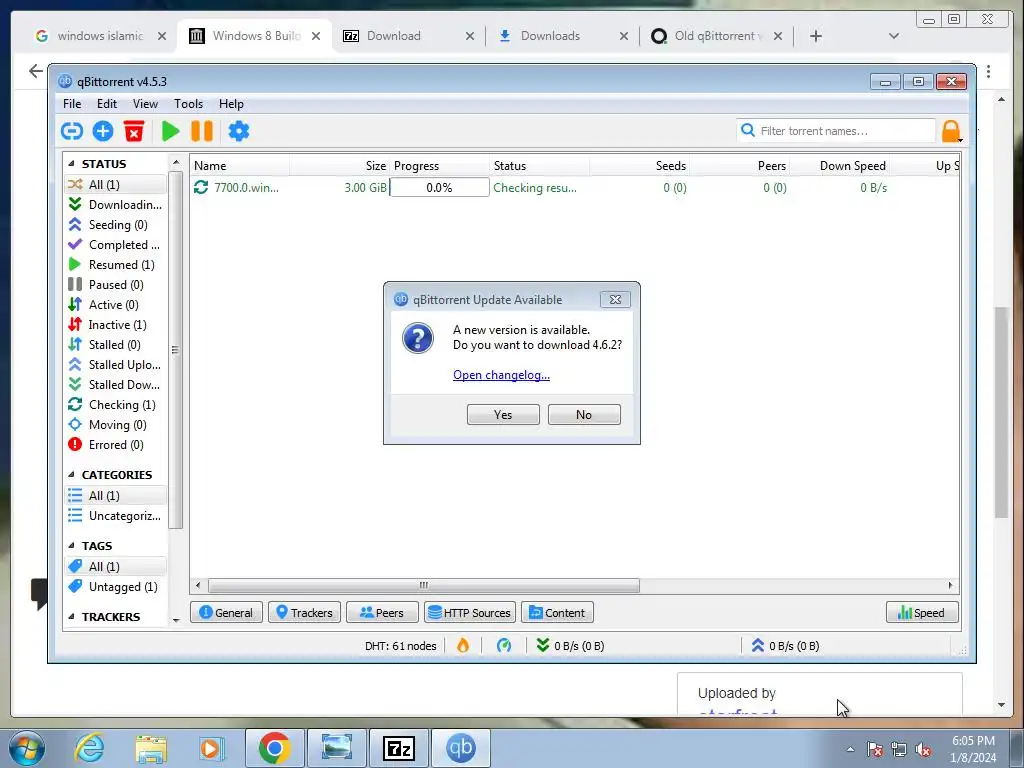Select the 7700.0.win torrent row
Screen dimensions: 1024x768
[575, 187]
